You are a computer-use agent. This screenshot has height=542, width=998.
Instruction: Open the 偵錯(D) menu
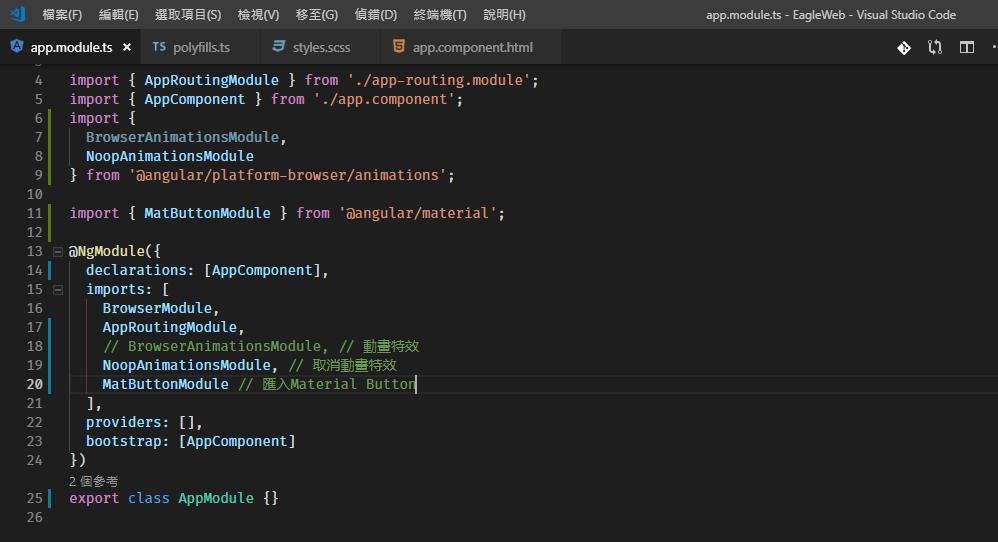click(x=376, y=15)
